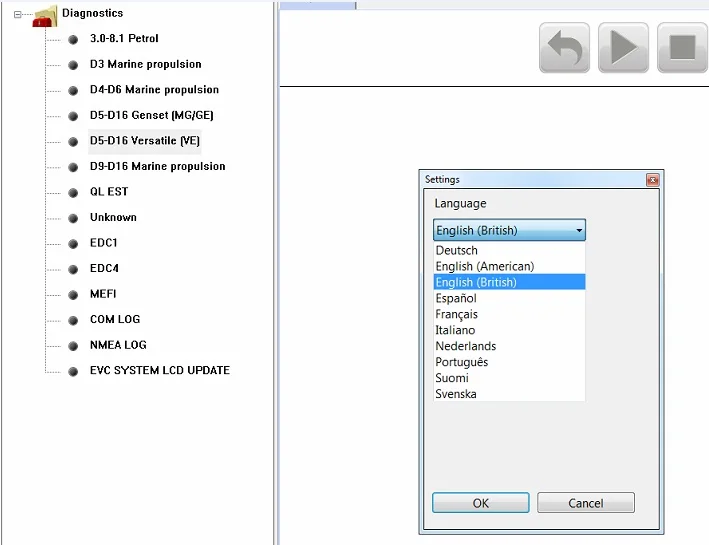This screenshot has width=709, height=545.
Task: Click the bullet icon beside QL EST
Action: (x=73, y=193)
